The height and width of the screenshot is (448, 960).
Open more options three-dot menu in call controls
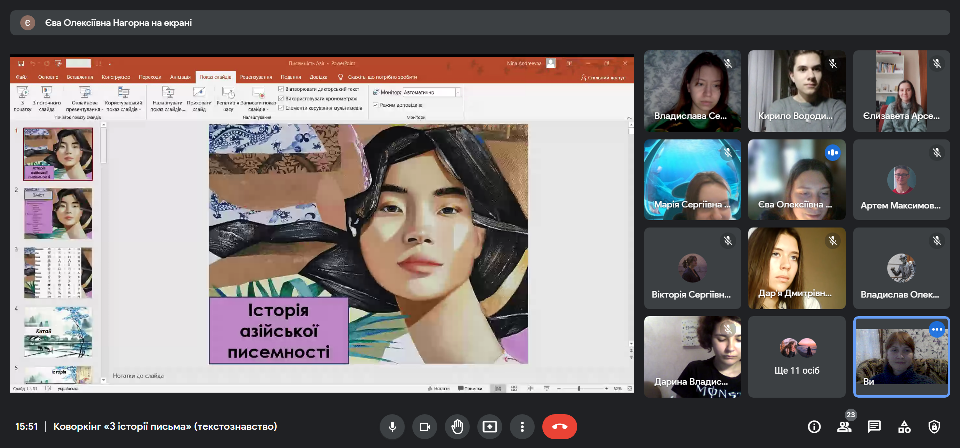click(x=521, y=427)
